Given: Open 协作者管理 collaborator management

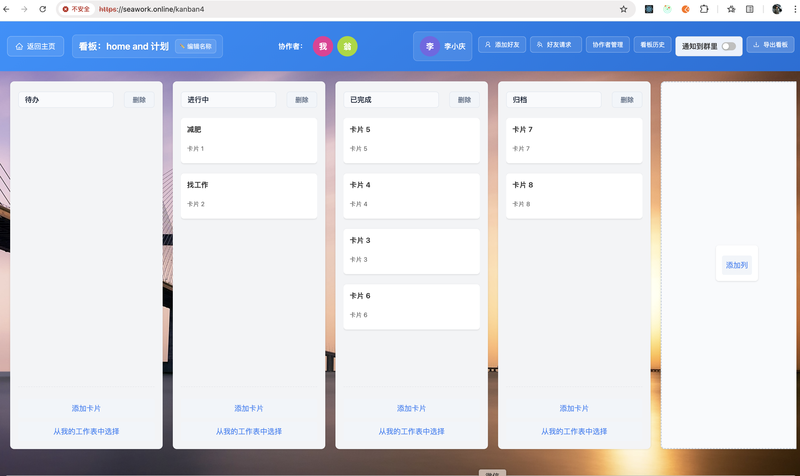Looking at the screenshot, I should [608, 44].
